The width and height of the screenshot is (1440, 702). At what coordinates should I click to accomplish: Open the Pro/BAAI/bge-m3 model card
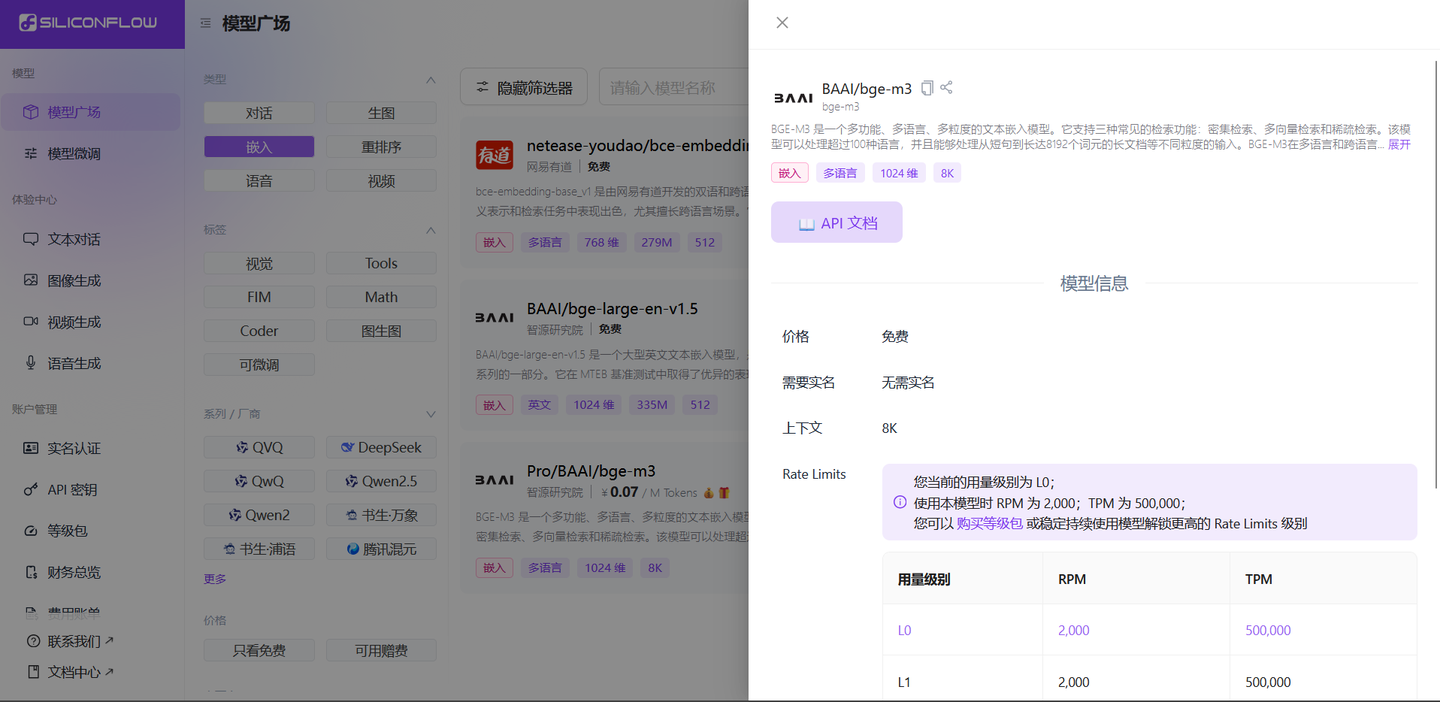tap(605, 518)
